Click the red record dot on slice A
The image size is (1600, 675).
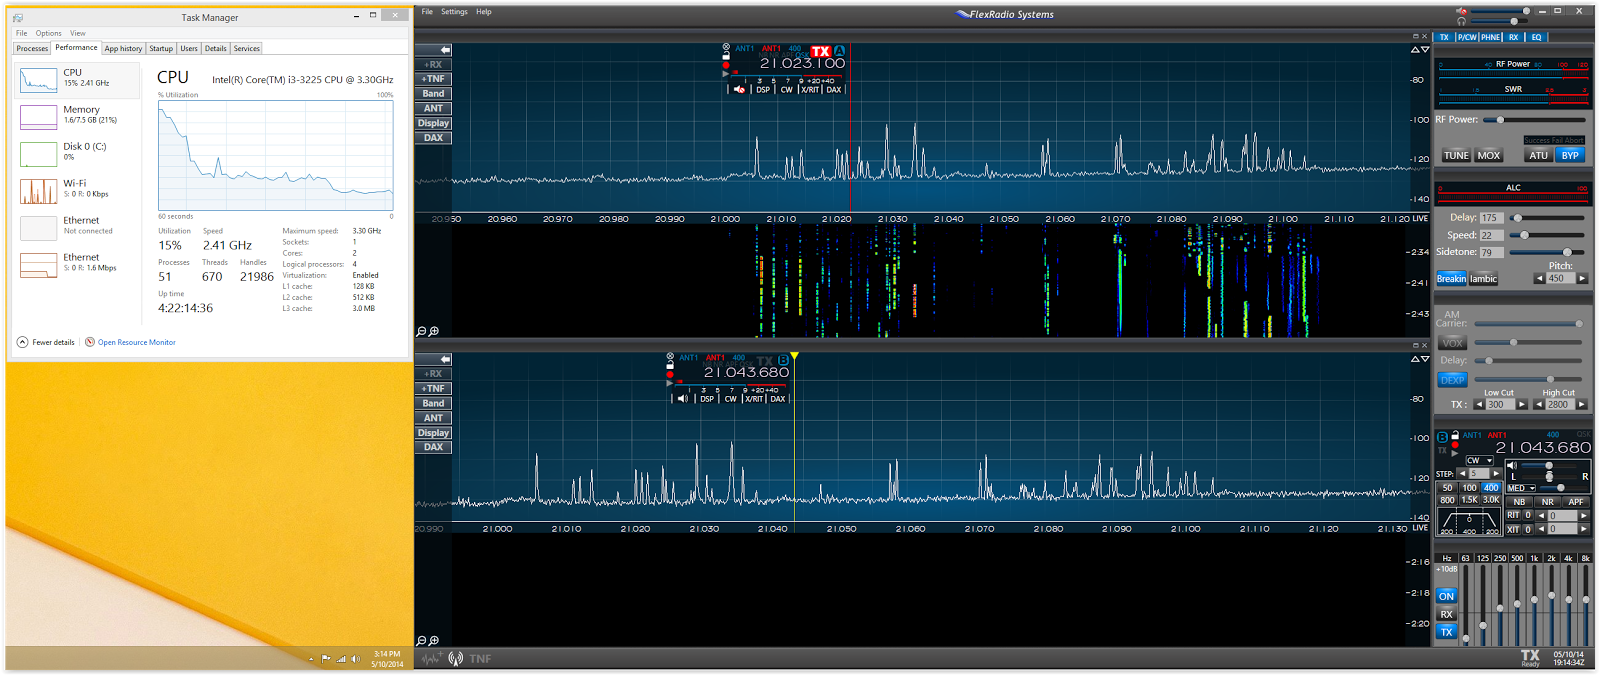point(726,65)
